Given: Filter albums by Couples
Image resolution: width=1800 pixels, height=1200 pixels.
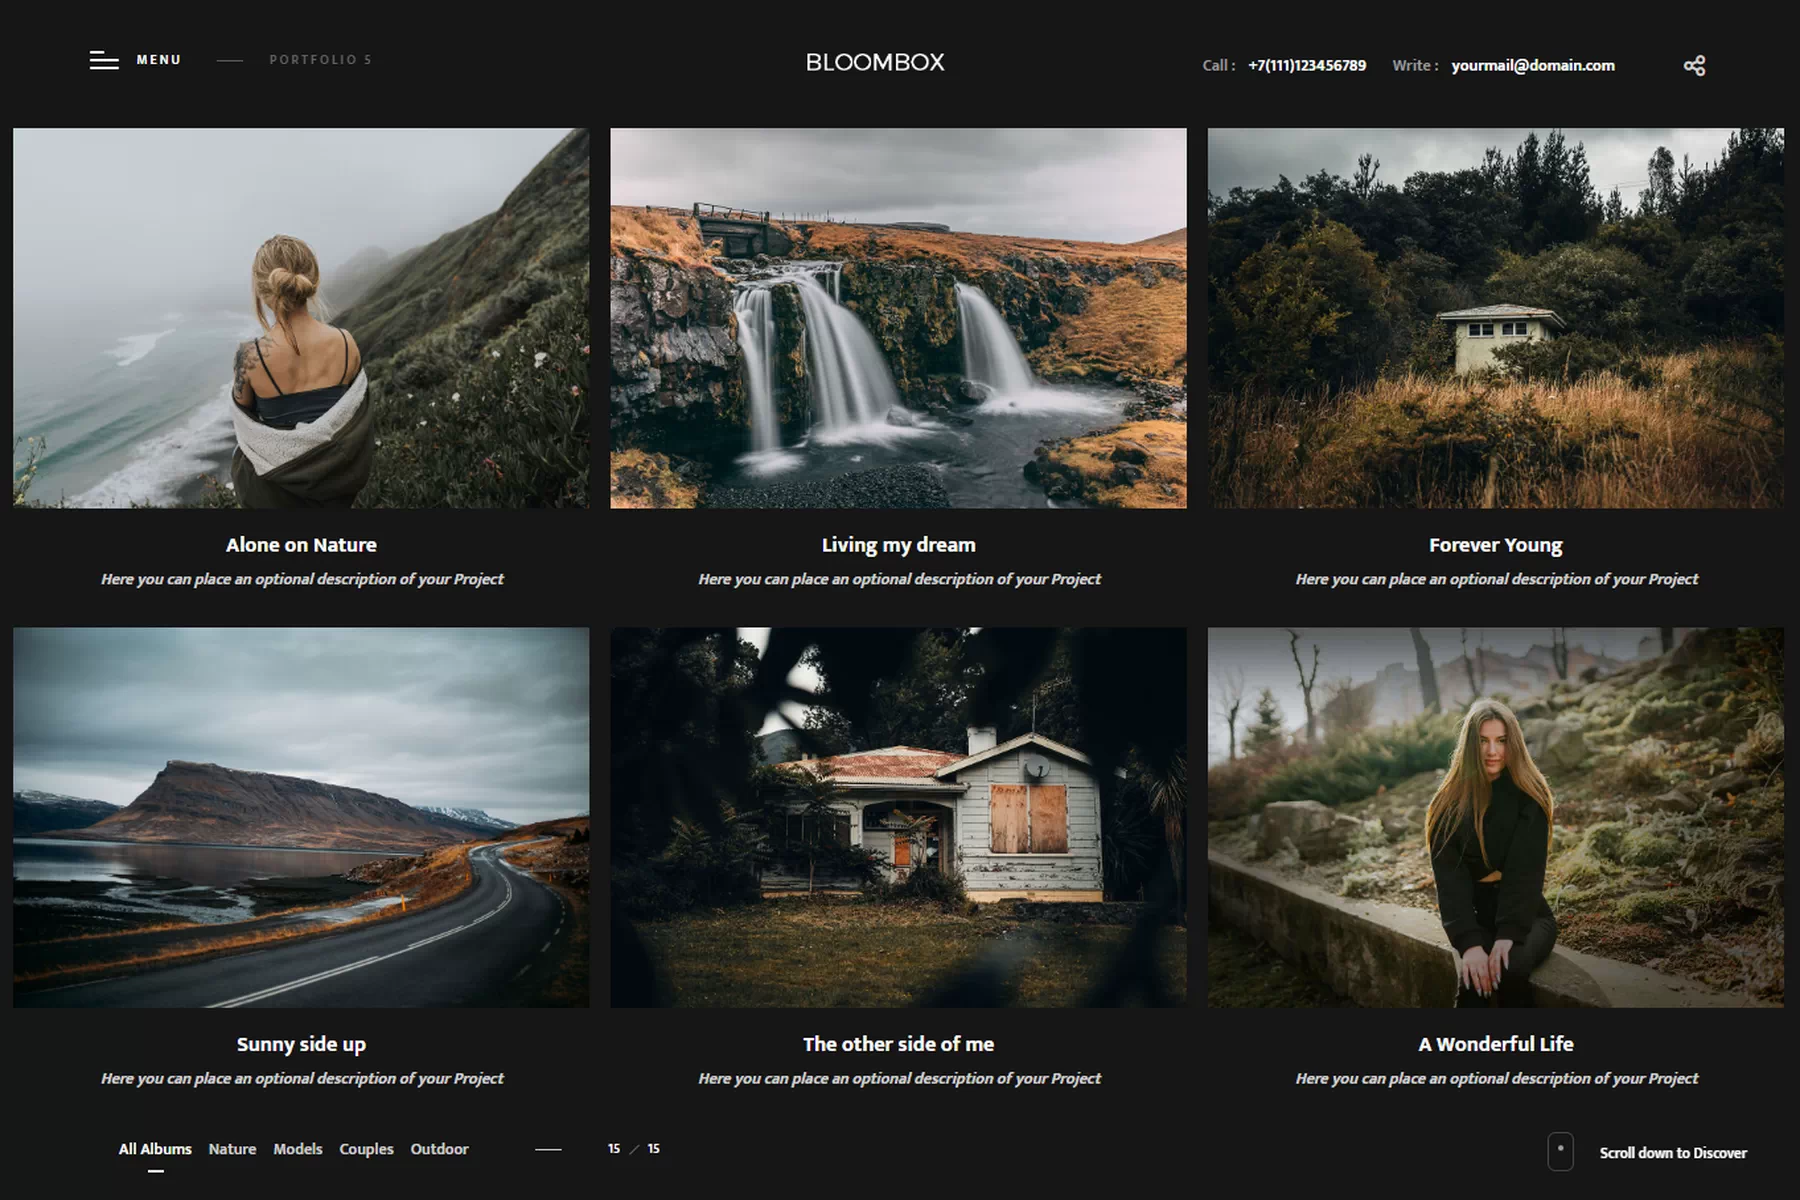Looking at the screenshot, I should click(x=366, y=1149).
